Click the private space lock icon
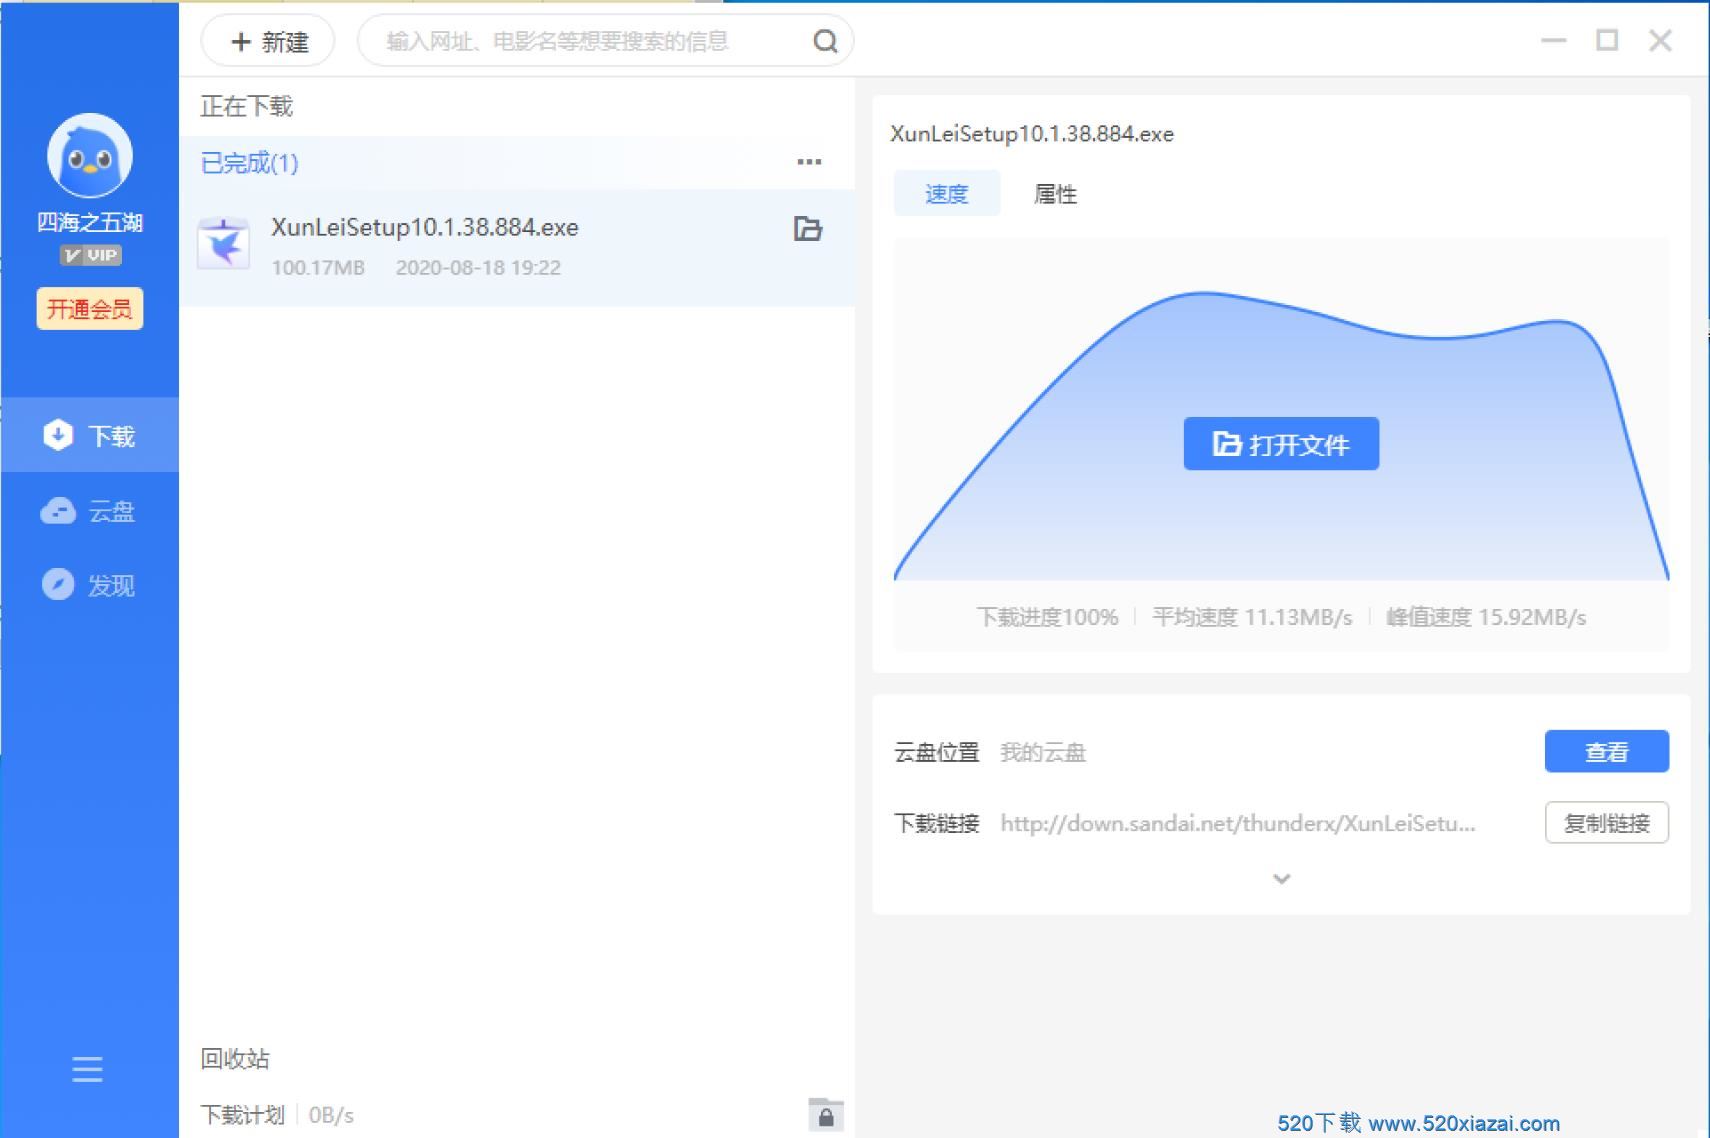 click(x=826, y=1115)
